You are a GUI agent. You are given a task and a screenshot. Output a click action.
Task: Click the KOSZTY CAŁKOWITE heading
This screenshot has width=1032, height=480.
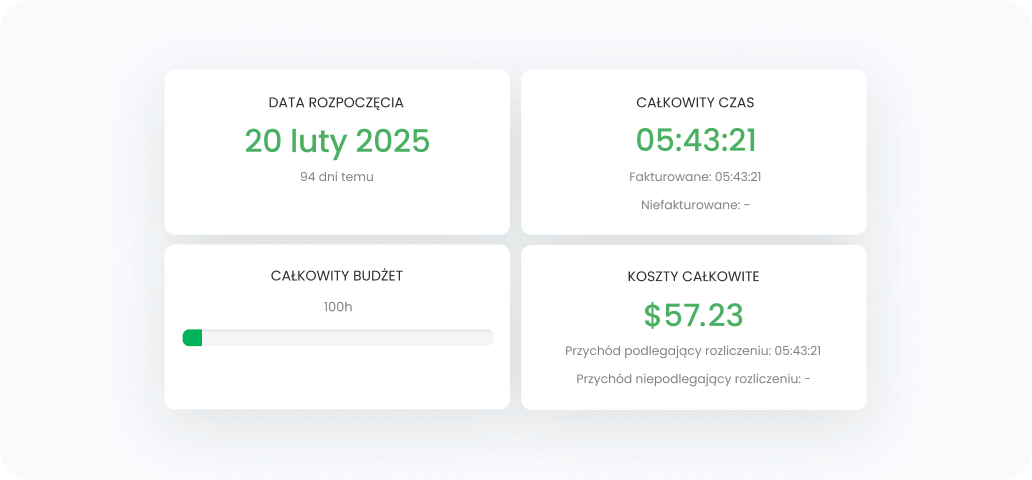point(694,276)
